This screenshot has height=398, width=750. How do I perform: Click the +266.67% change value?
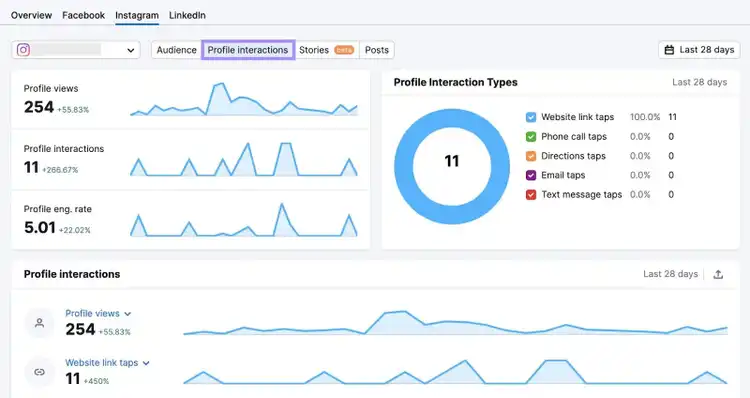pyautogui.click(x=60, y=170)
